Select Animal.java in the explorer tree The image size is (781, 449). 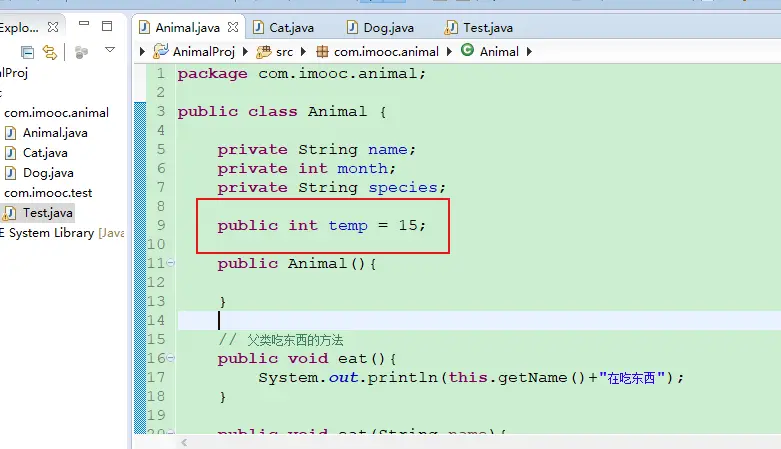click(x=55, y=133)
